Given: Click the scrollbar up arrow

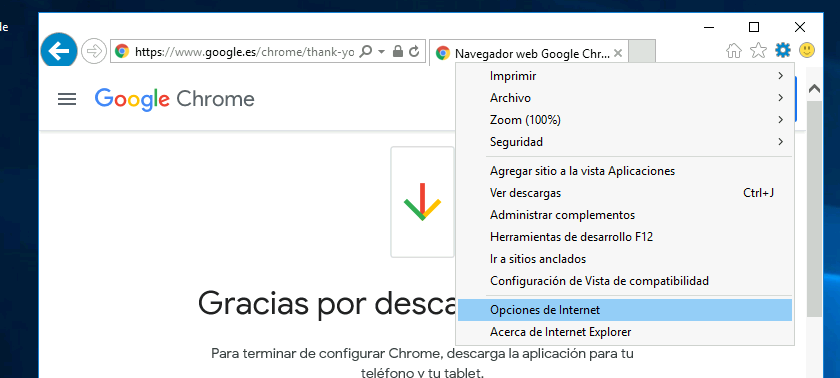Looking at the screenshot, I should 814,89.
